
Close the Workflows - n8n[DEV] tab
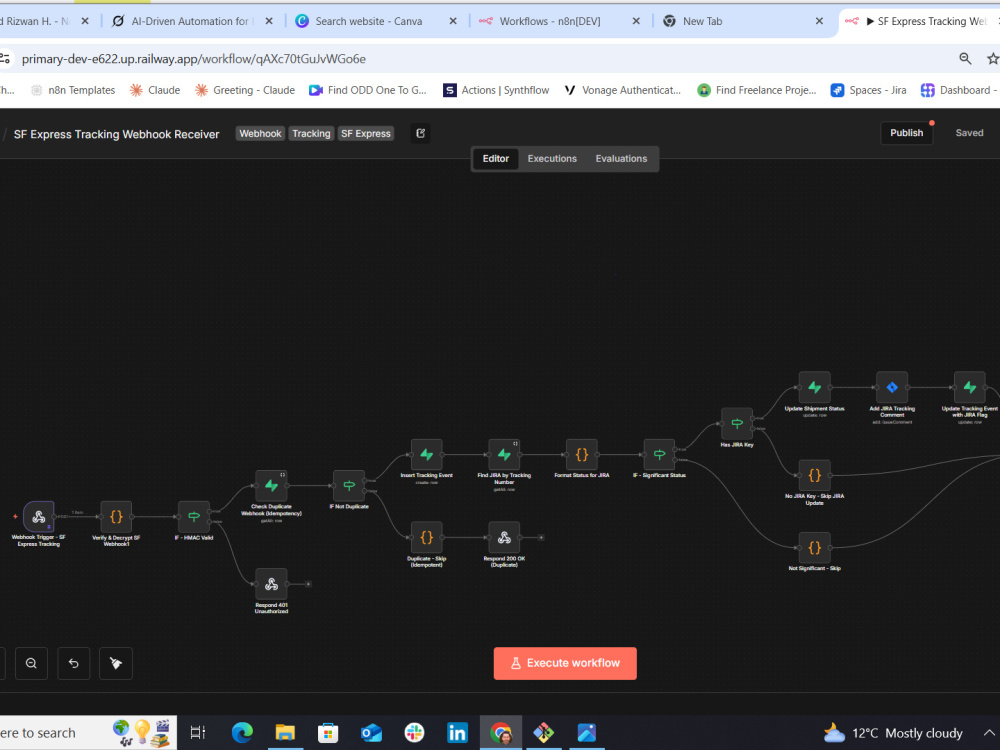coord(636,21)
